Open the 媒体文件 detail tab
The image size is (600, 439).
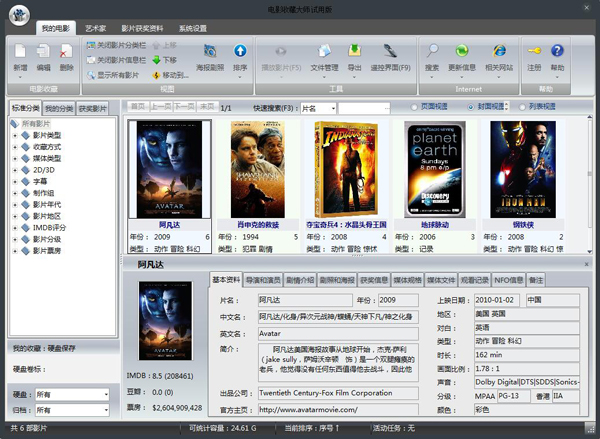pos(441,280)
